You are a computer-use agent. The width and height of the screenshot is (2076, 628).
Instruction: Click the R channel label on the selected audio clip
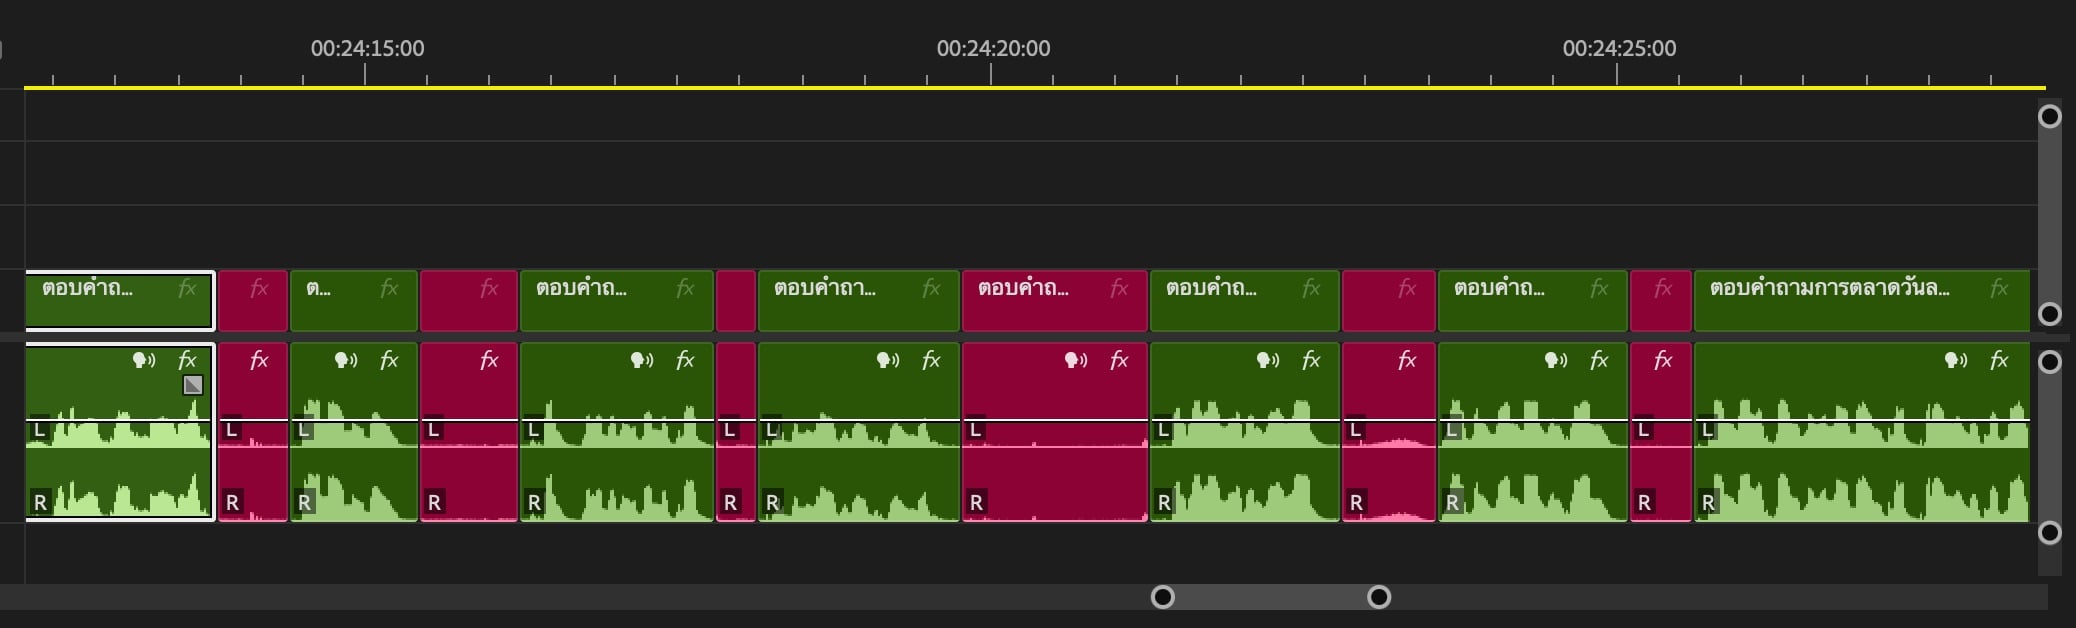[x=40, y=502]
